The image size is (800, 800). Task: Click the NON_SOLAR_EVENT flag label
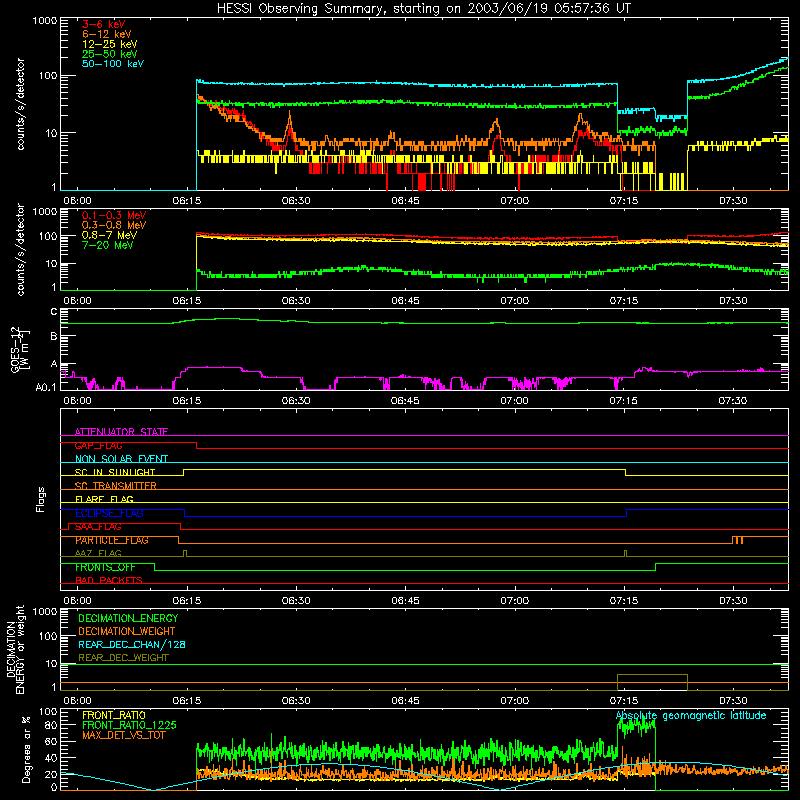121,459
